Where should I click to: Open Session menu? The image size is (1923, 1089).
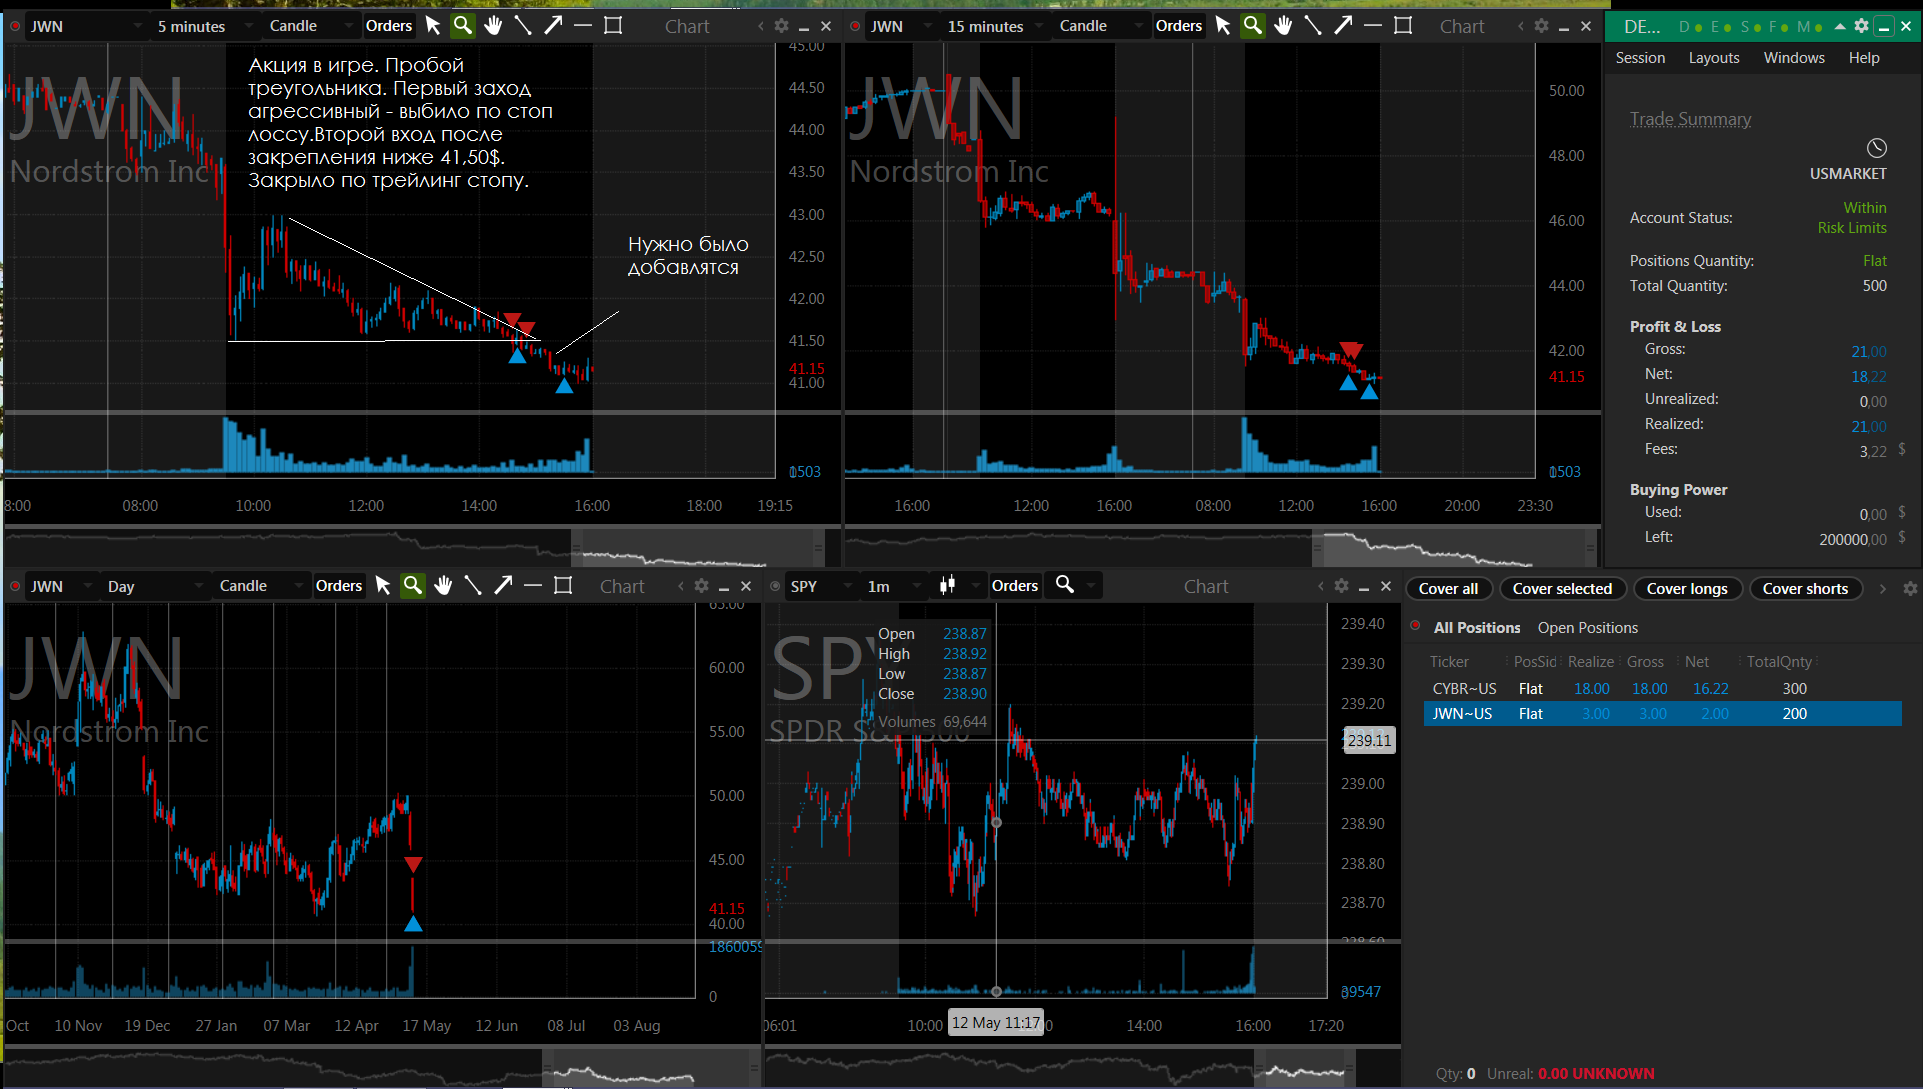(x=1640, y=58)
